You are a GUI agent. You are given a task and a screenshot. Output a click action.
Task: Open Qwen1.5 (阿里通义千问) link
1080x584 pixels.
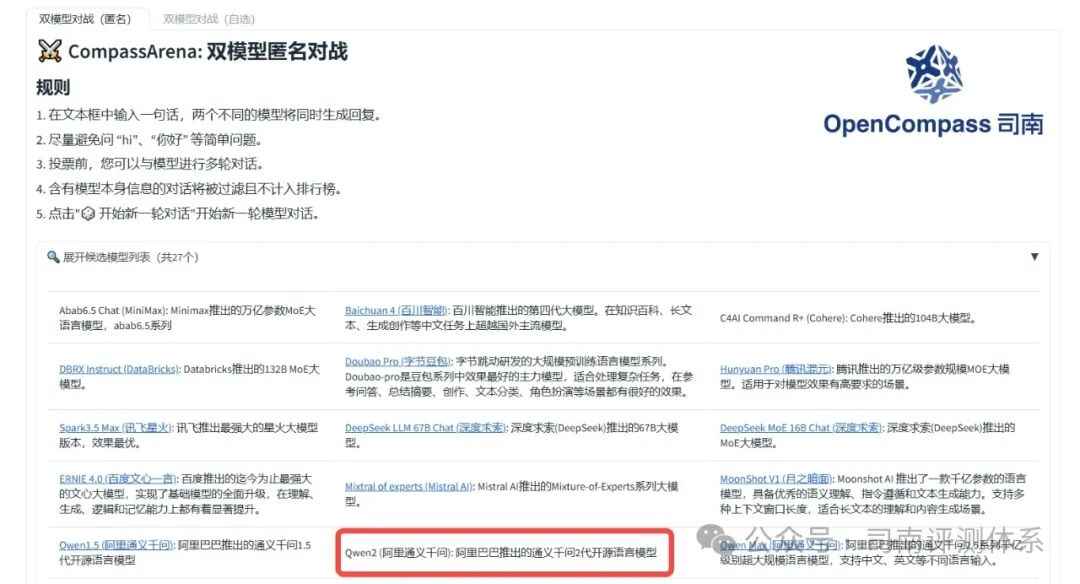[116, 545]
